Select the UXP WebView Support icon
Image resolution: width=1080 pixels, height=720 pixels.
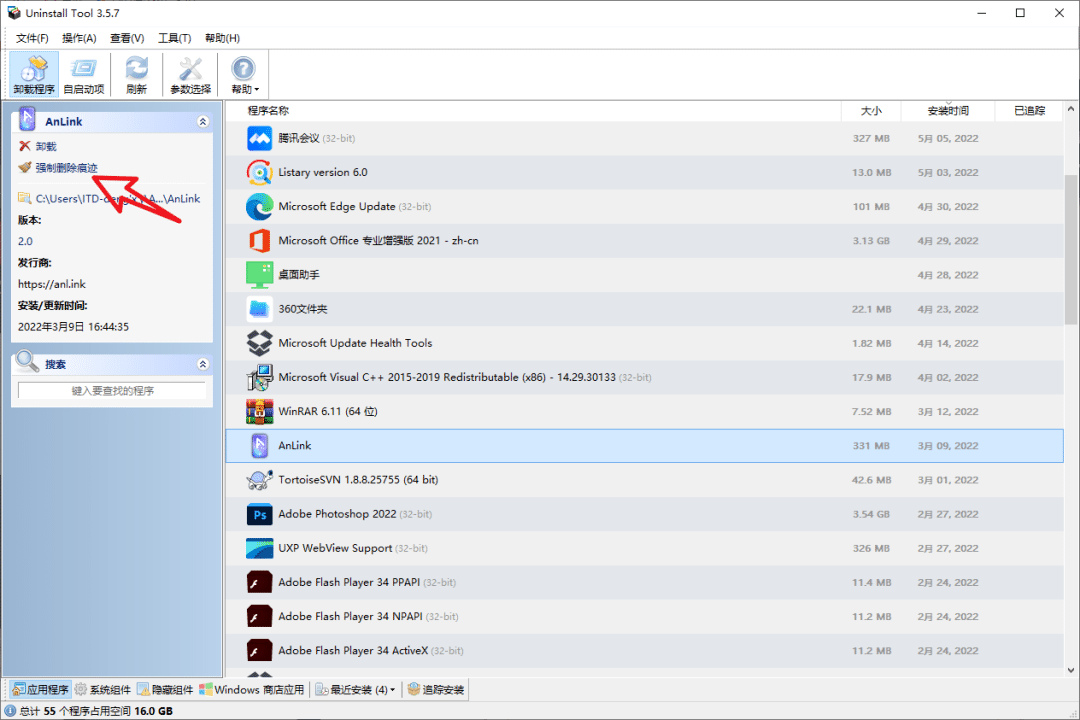(x=259, y=548)
